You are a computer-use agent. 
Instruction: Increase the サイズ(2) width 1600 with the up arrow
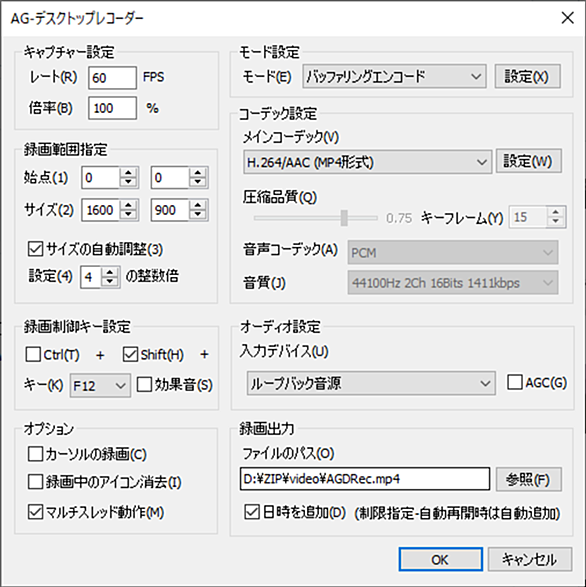(x=128, y=205)
